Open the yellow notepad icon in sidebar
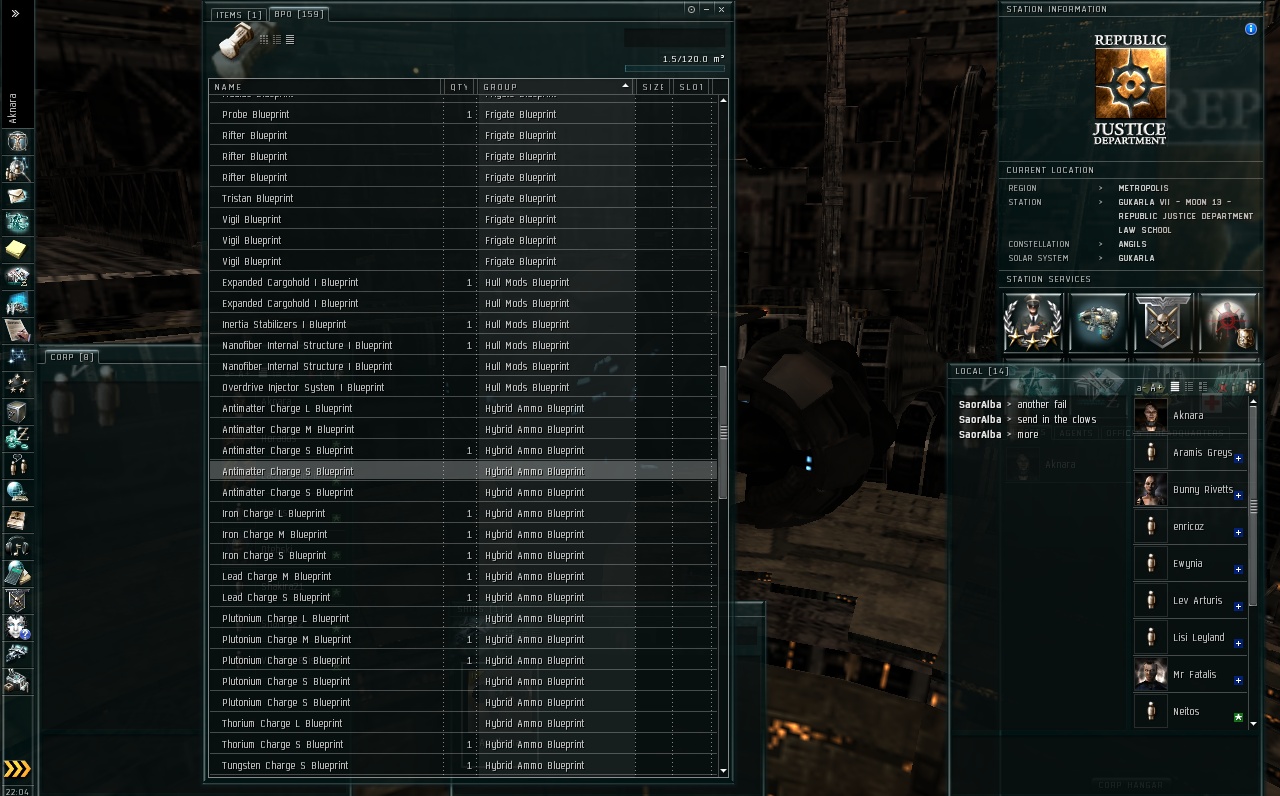The height and width of the screenshot is (796, 1280). pyautogui.click(x=18, y=249)
